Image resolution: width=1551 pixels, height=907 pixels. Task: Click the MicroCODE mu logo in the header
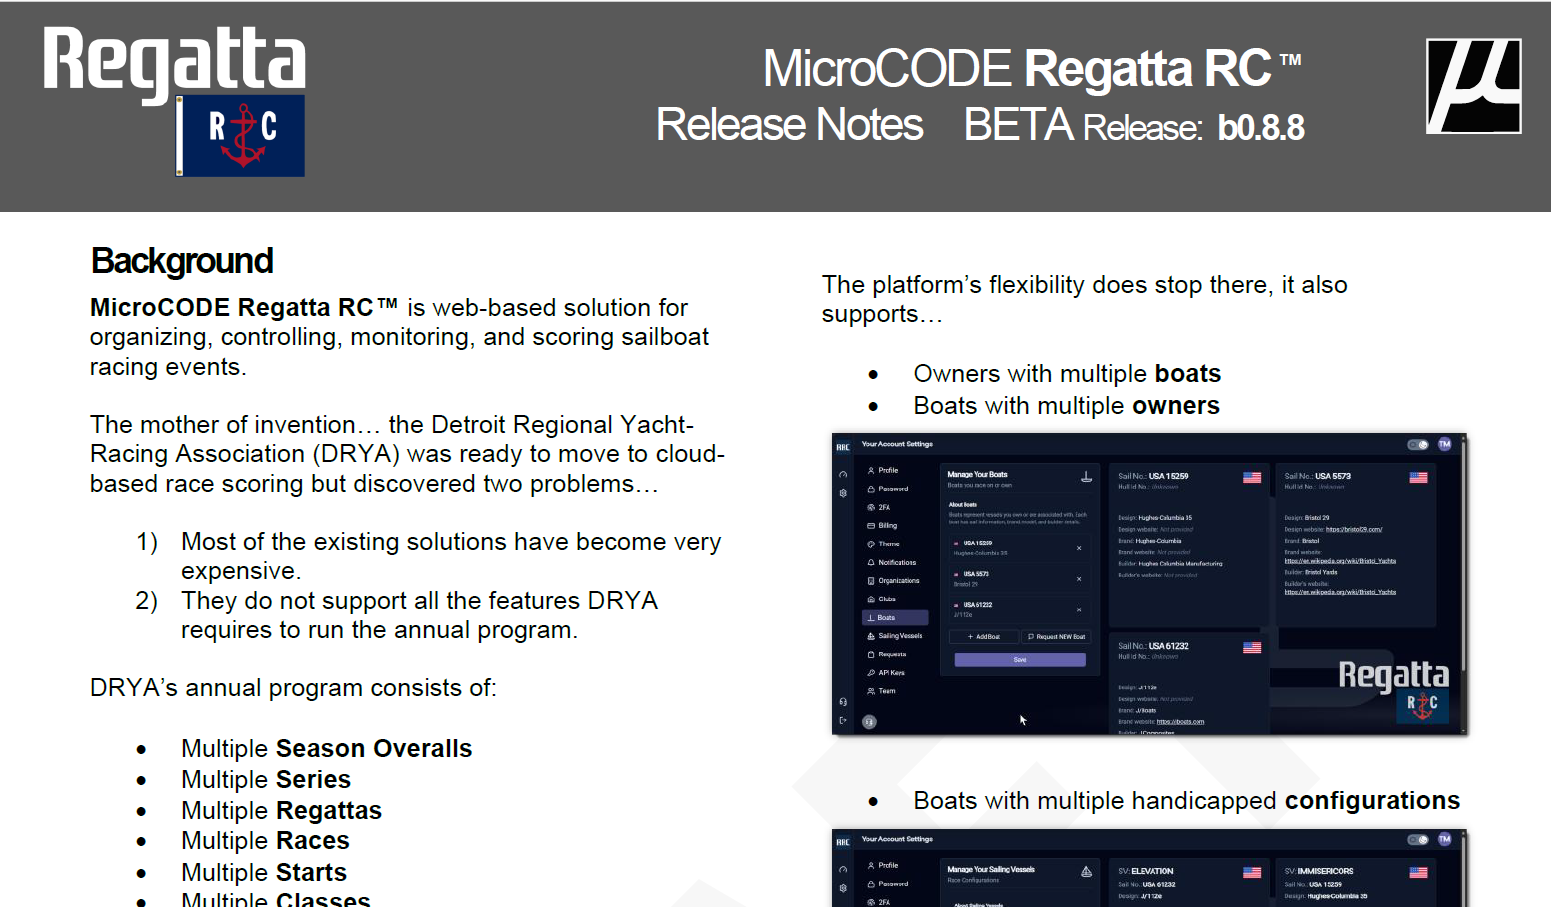(x=1473, y=86)
